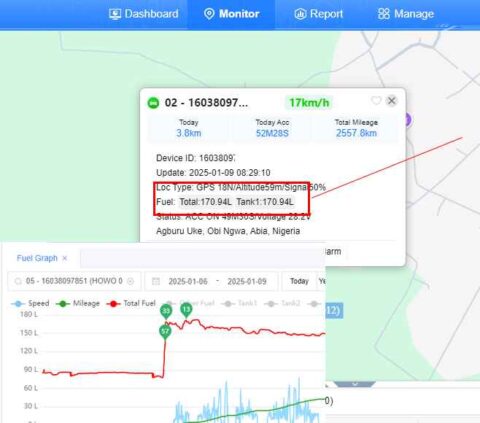Screen dimensions: 480x423
Task: Close the vehicle info popup
Action: pyautogui.click(x=392, y=101)
